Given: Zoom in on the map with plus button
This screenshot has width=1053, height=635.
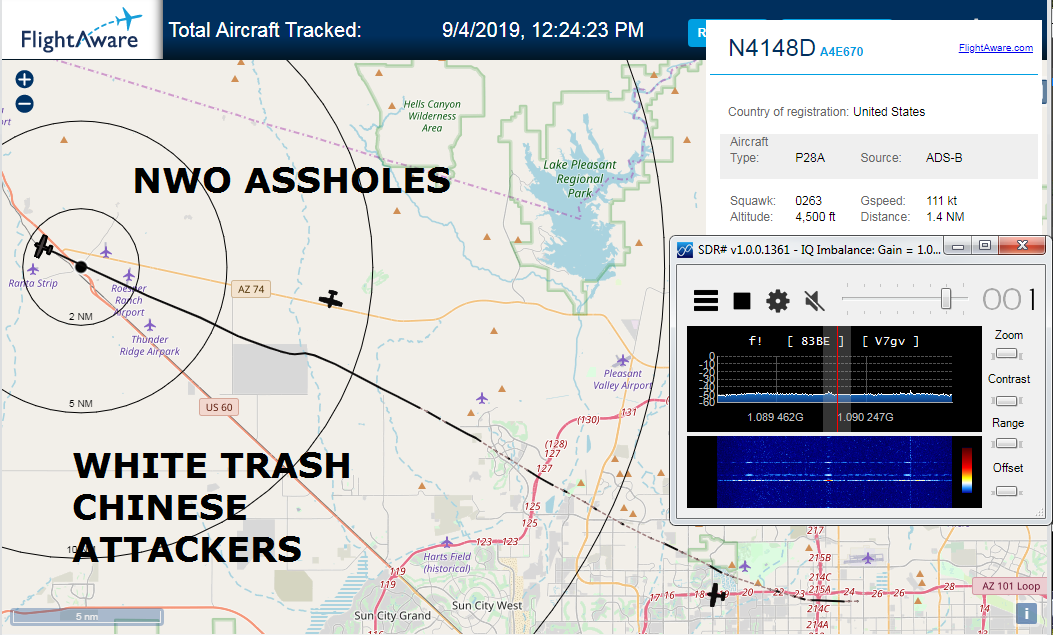Looking at the screenshot, I should [x=24, y=79].
